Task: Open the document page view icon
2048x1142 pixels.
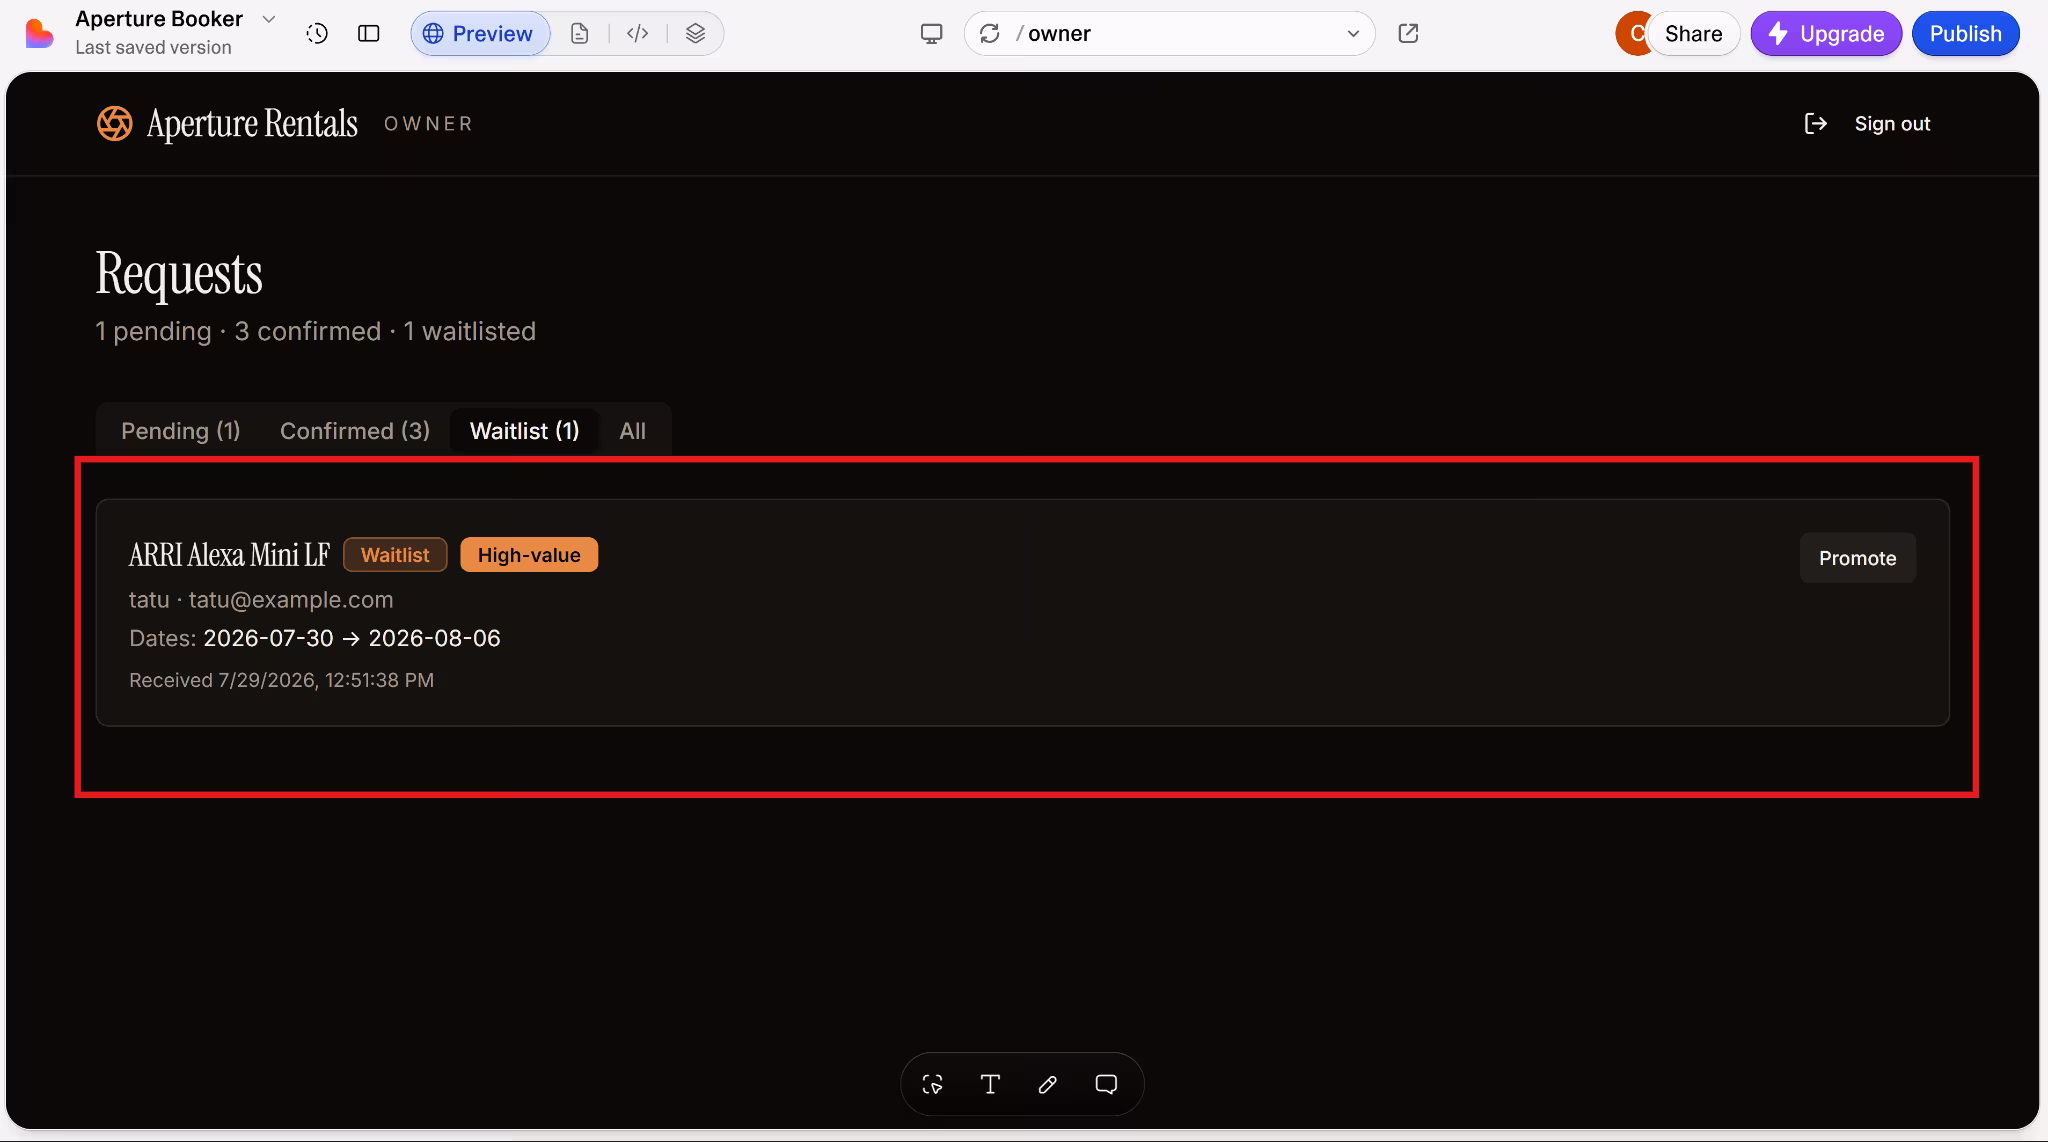Action: (x=580, y=34)
